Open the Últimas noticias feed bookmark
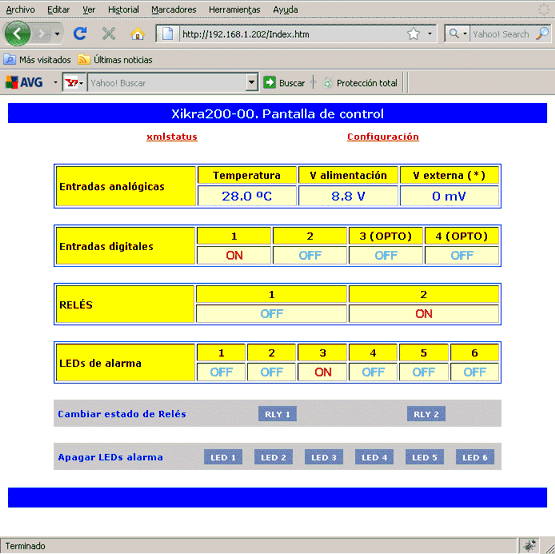Image resolution: width=555 pixels, height=554 pixels. click(115, 60)
